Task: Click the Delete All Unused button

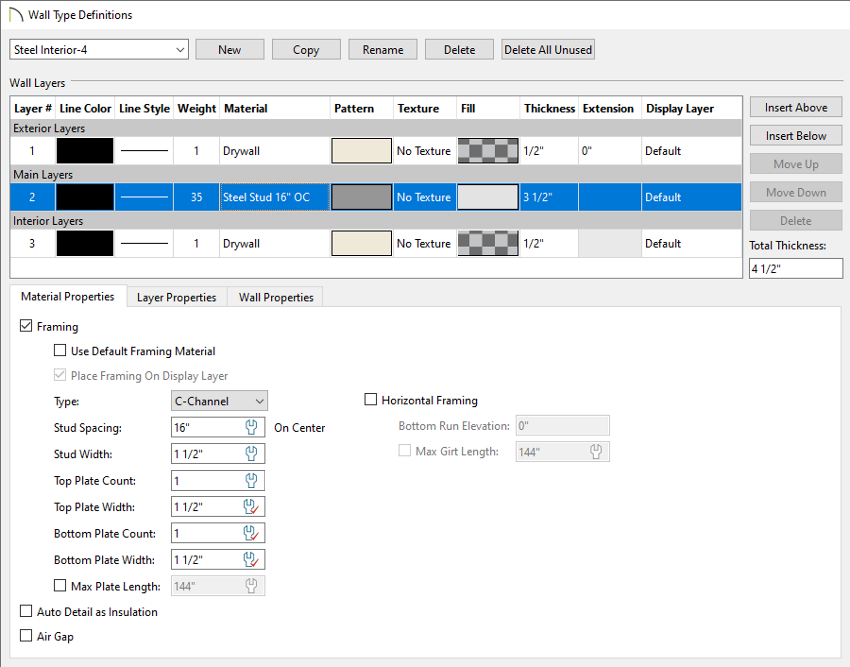Action: (548, 49)
